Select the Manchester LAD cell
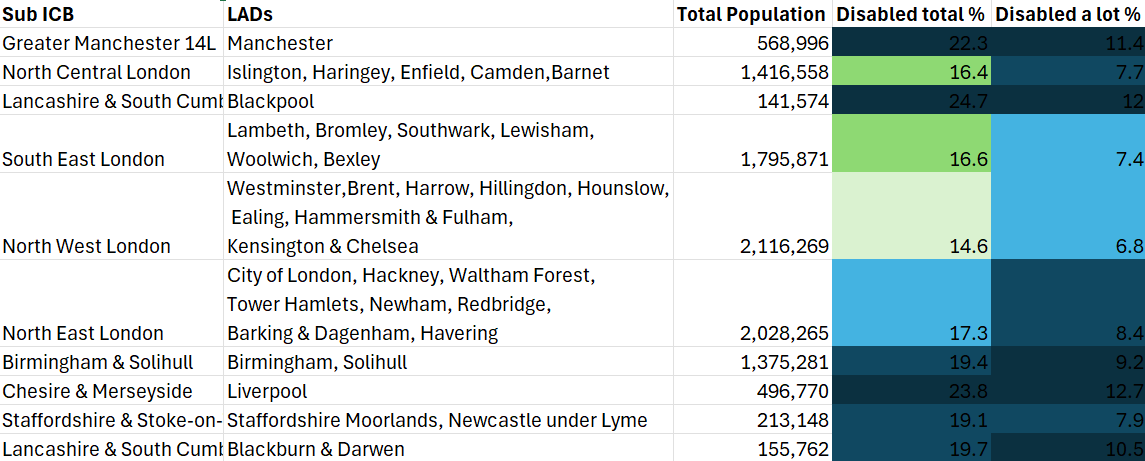 coord(448,43)
